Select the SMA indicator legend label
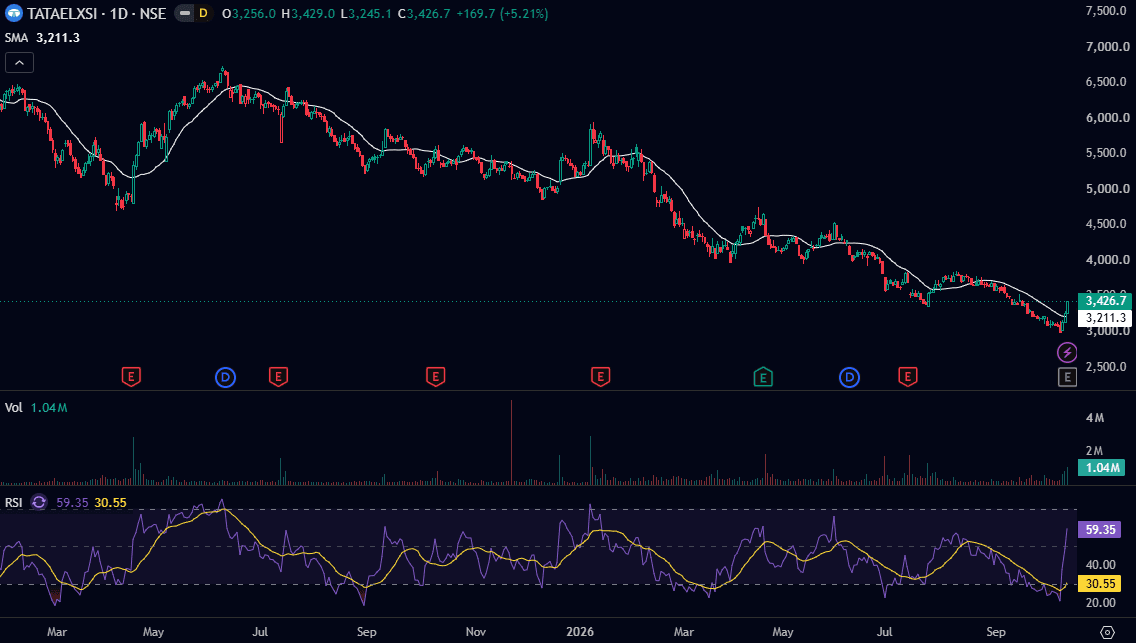Viewport: 1136px width, 643px height. [16, 38]
